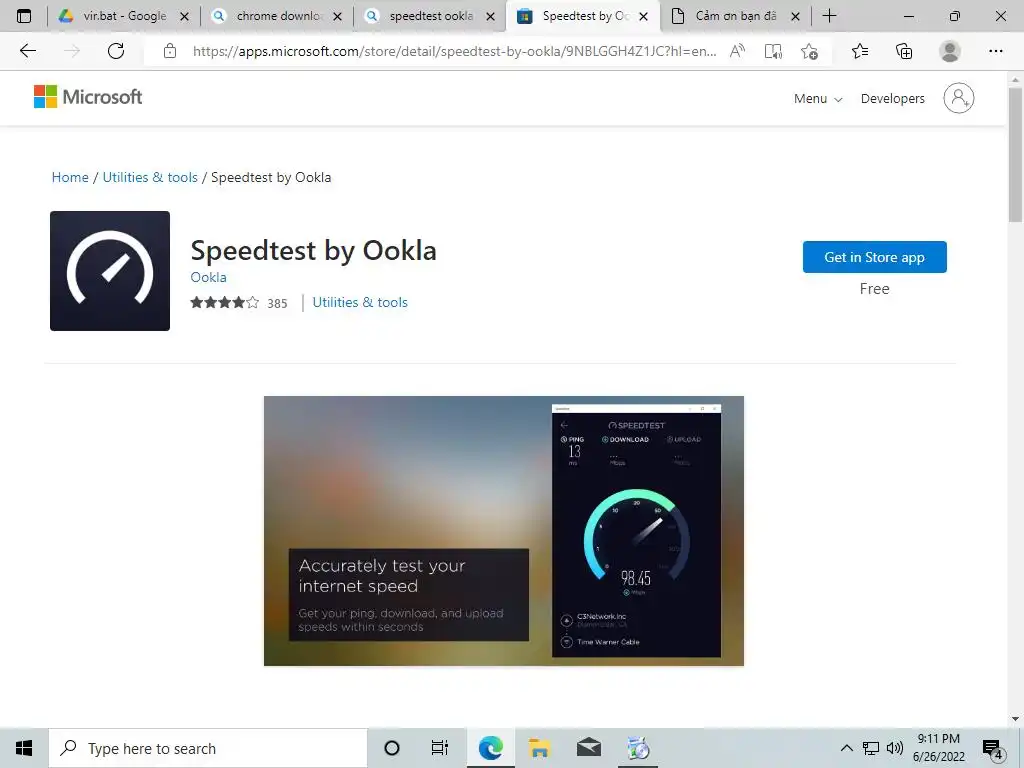Go back to the previous page
The height and width of the screenshot is (768, 1024).
click(27, 51)
